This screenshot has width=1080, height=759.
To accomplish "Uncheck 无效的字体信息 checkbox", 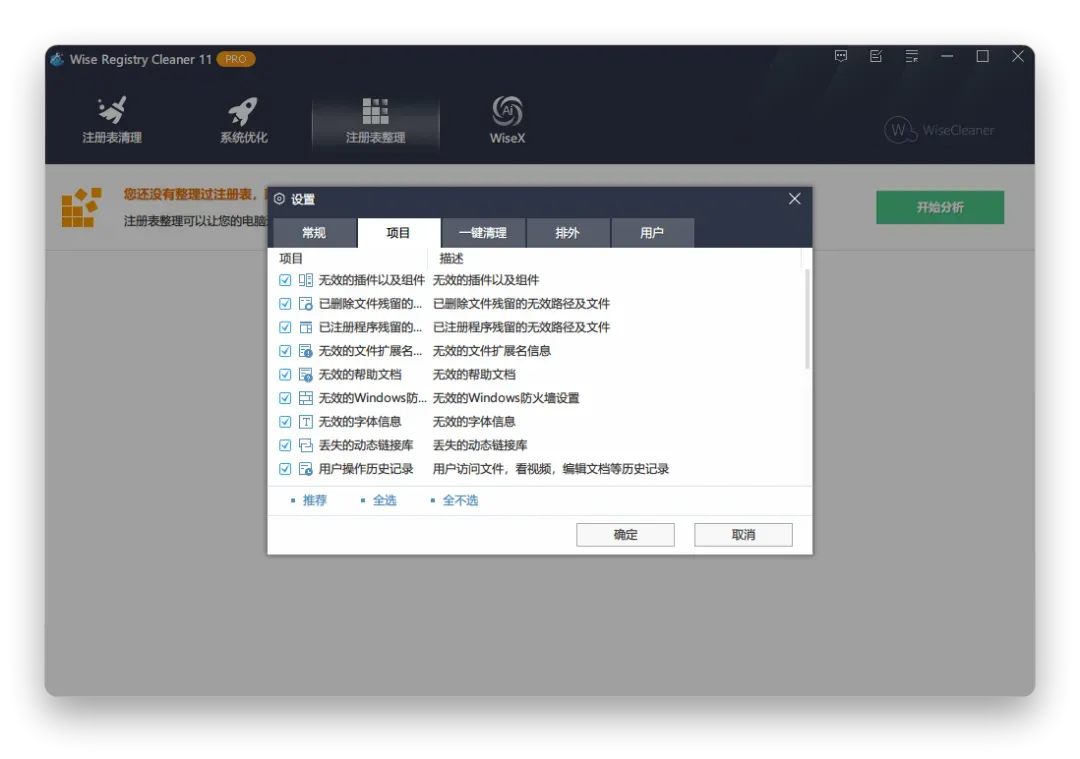I will tap(285, 422).
